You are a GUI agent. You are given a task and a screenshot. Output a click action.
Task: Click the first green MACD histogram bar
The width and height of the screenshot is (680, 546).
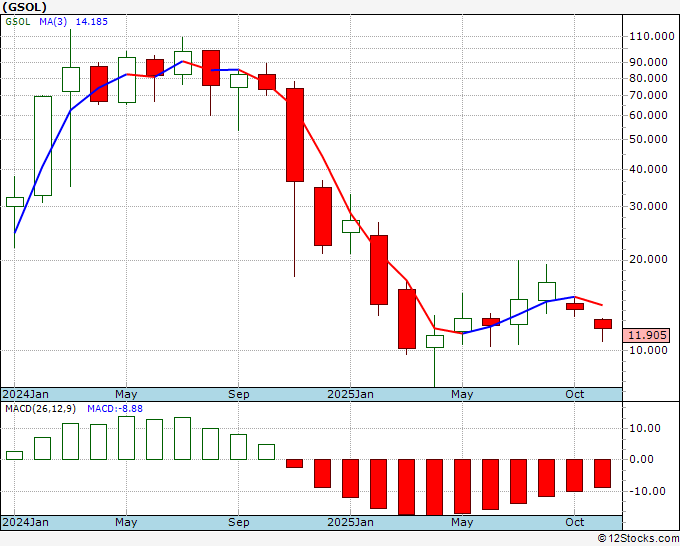click(x=14, y=455)
